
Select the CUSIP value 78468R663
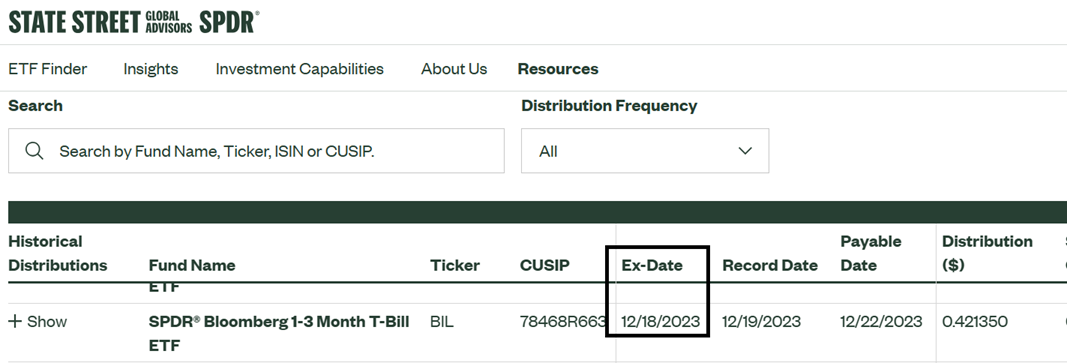(x=563, y=321)
